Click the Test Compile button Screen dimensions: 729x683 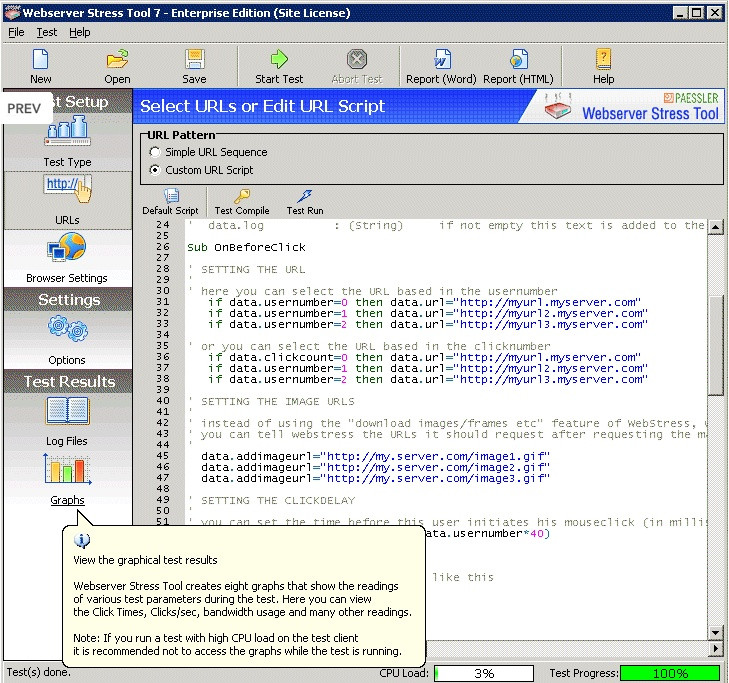pos(242,202)
